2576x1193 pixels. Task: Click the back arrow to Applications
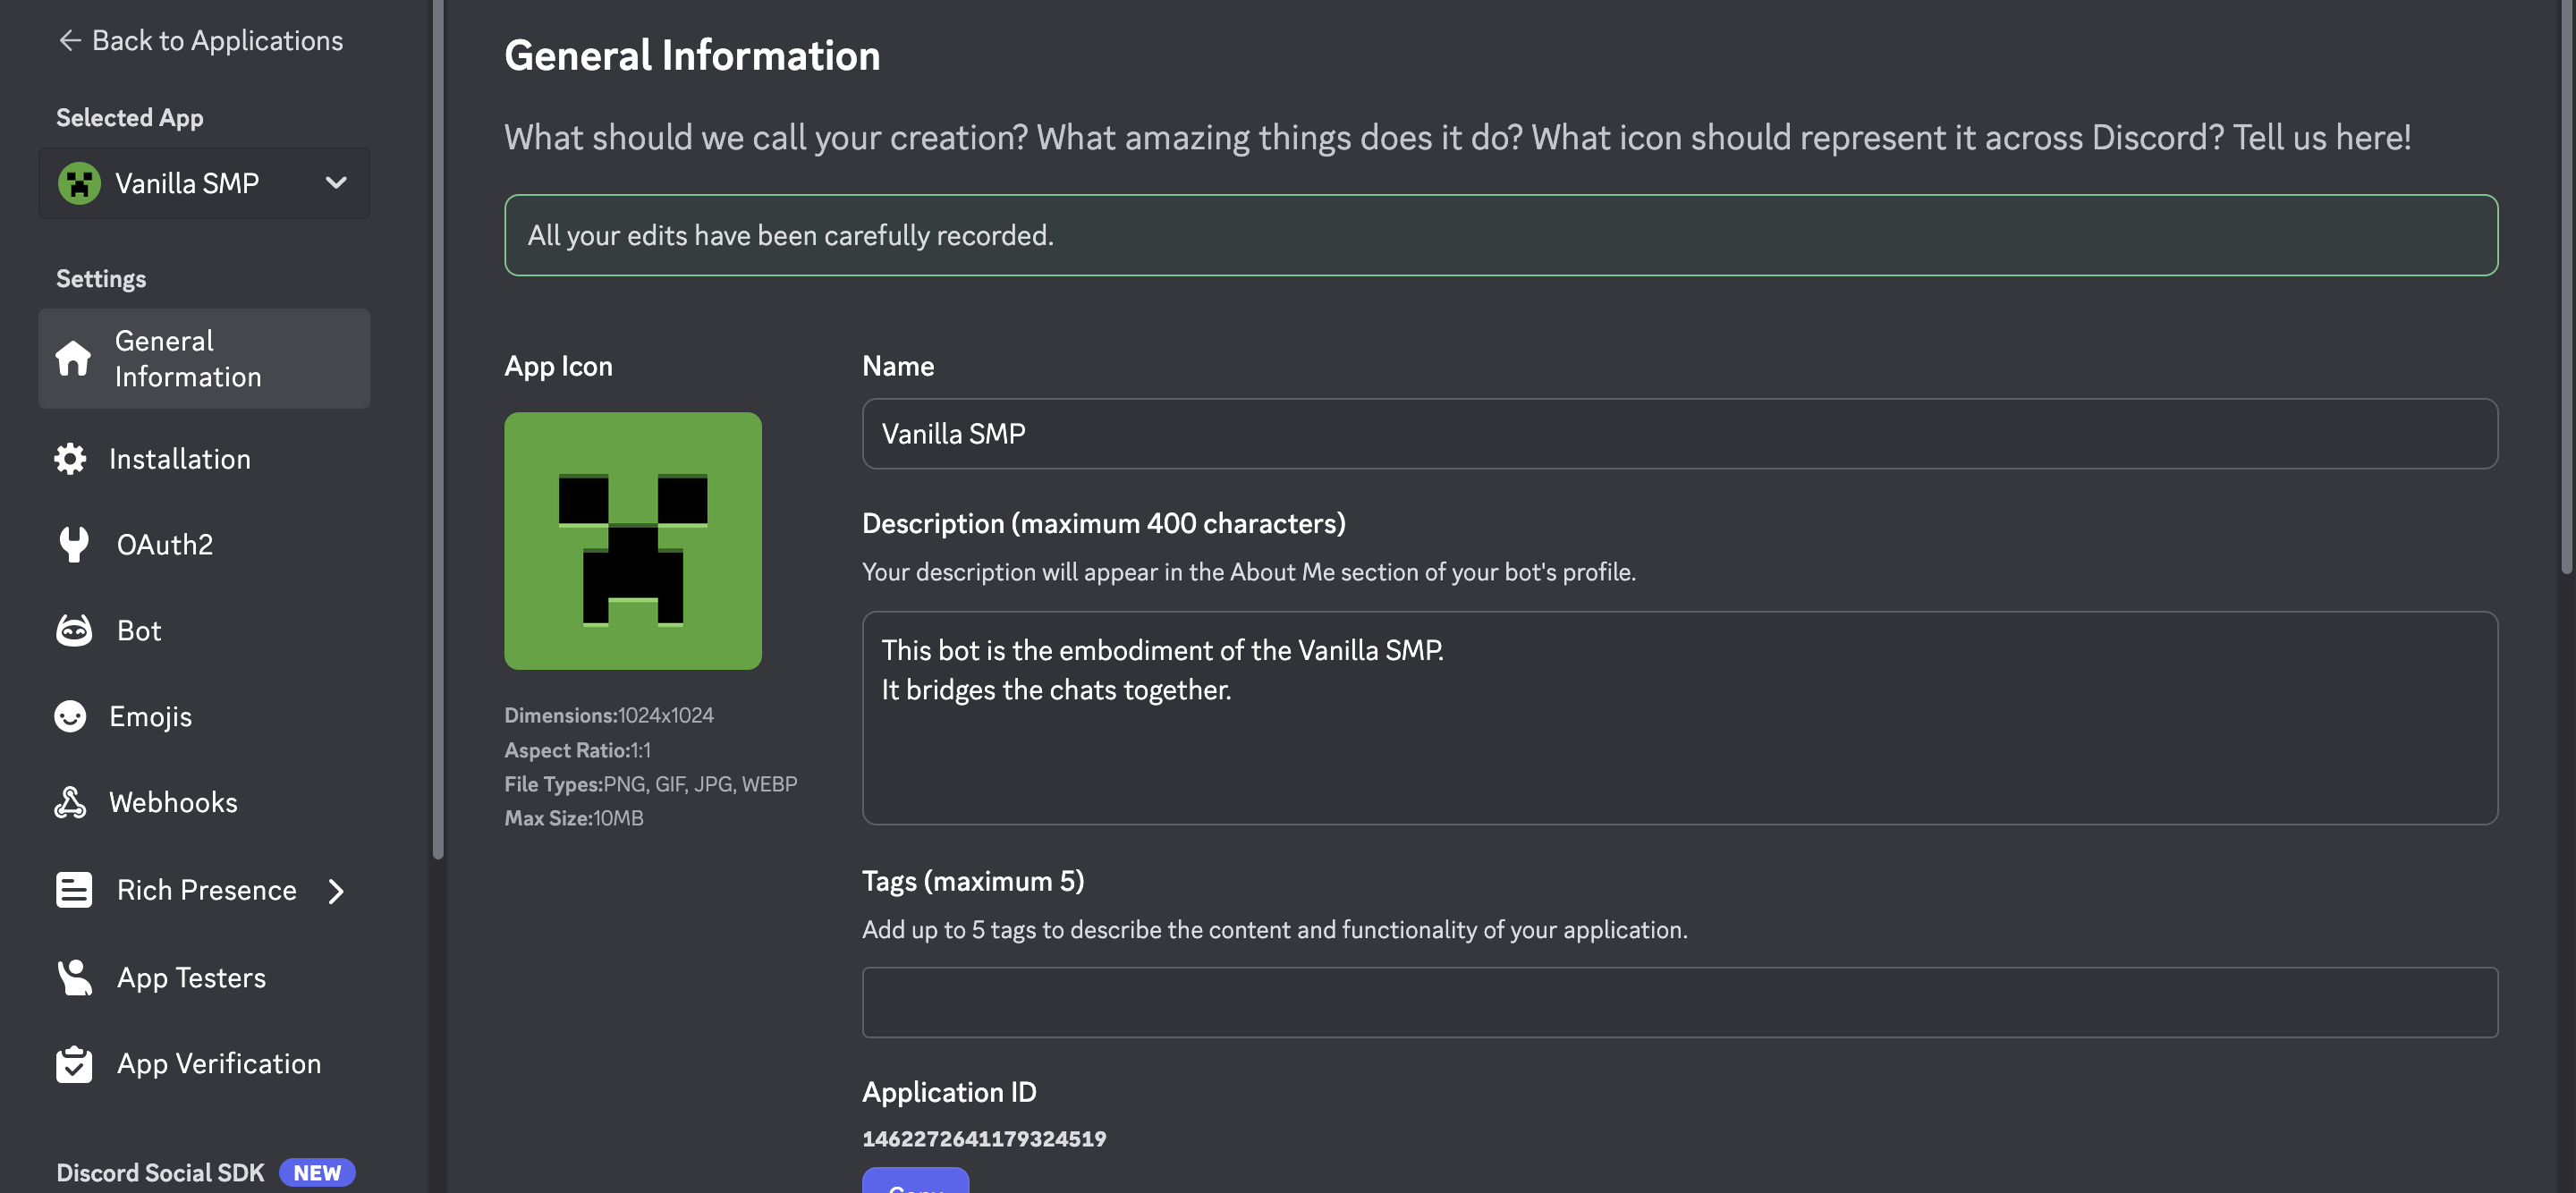pos(68,39)
